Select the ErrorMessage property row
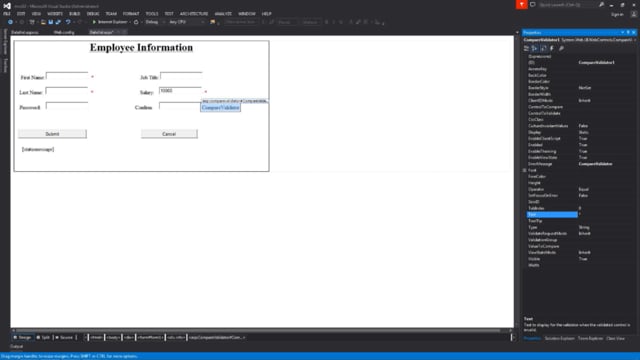The width and height of the screenshot is (640, 360). point(580,164)
